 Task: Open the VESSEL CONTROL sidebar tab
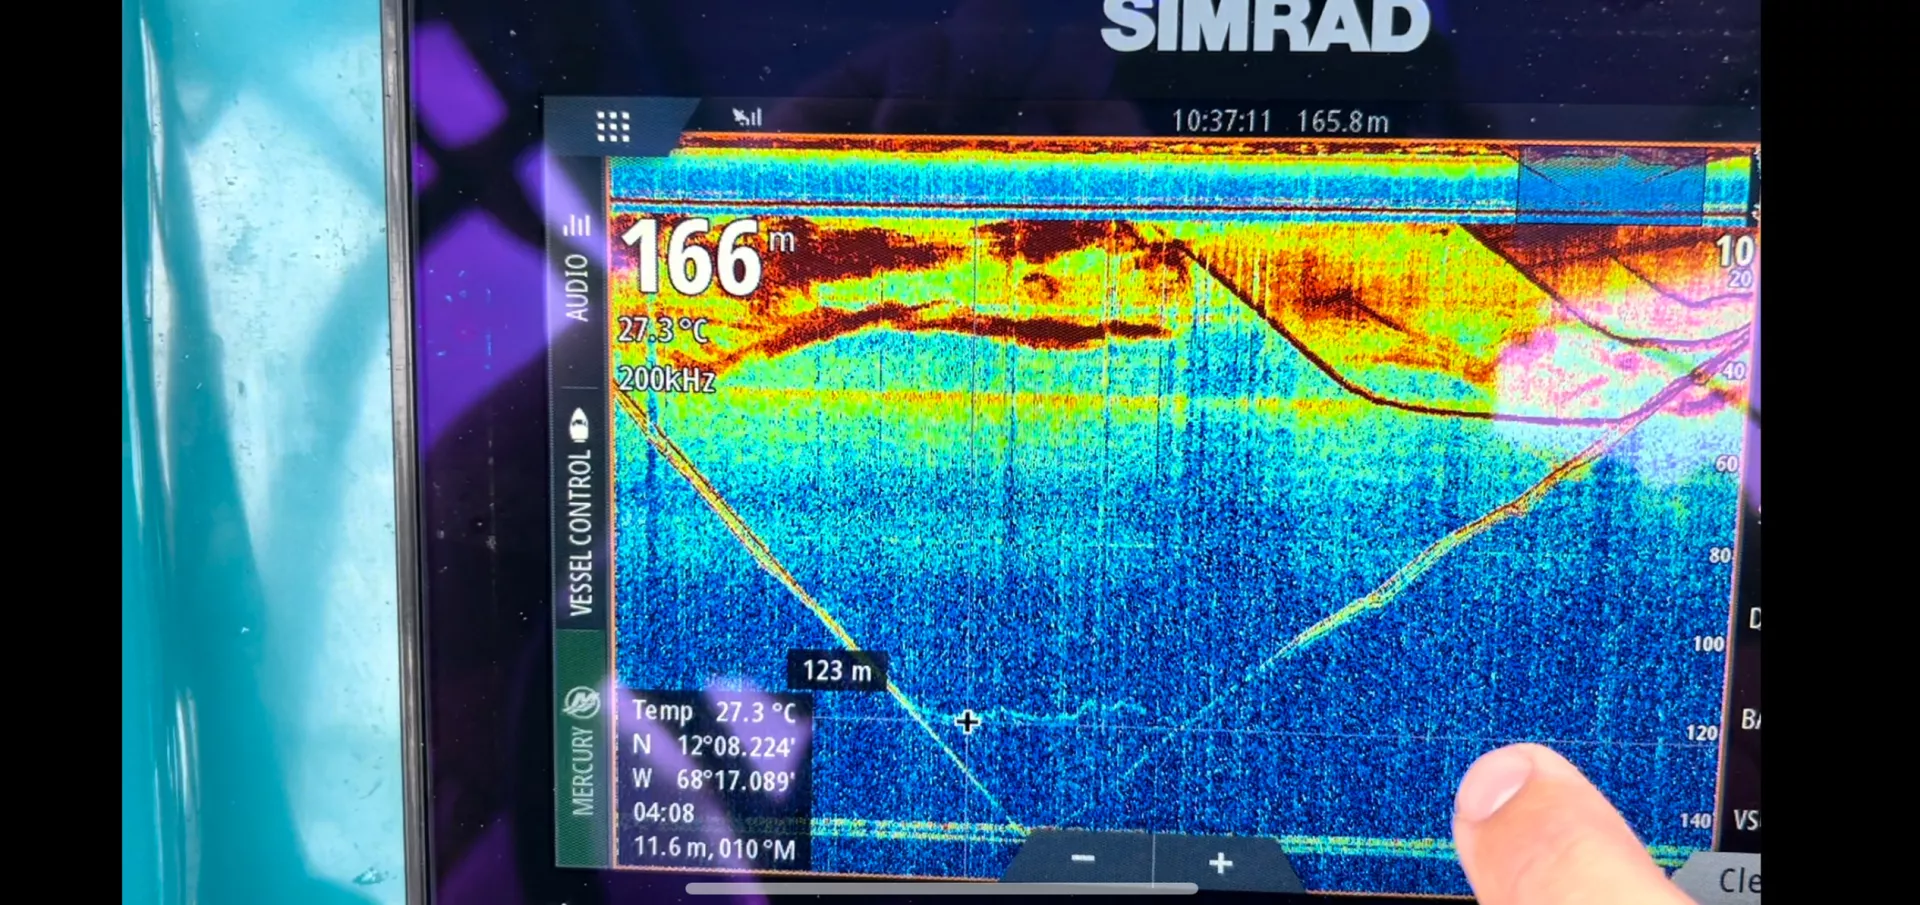pos(581,532)
